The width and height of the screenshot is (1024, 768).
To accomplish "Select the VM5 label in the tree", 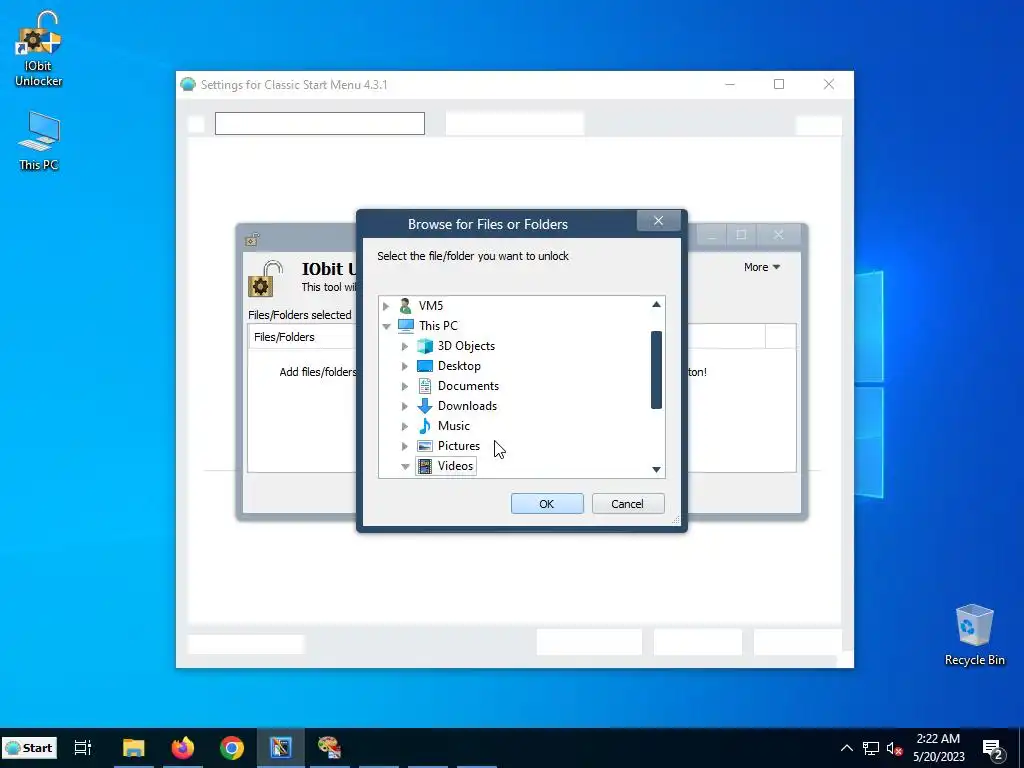I will [430, 306].
